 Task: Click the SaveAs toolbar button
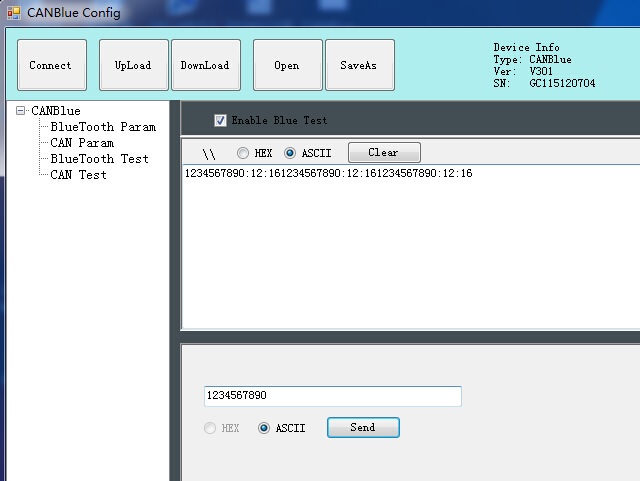click(359, 66)
